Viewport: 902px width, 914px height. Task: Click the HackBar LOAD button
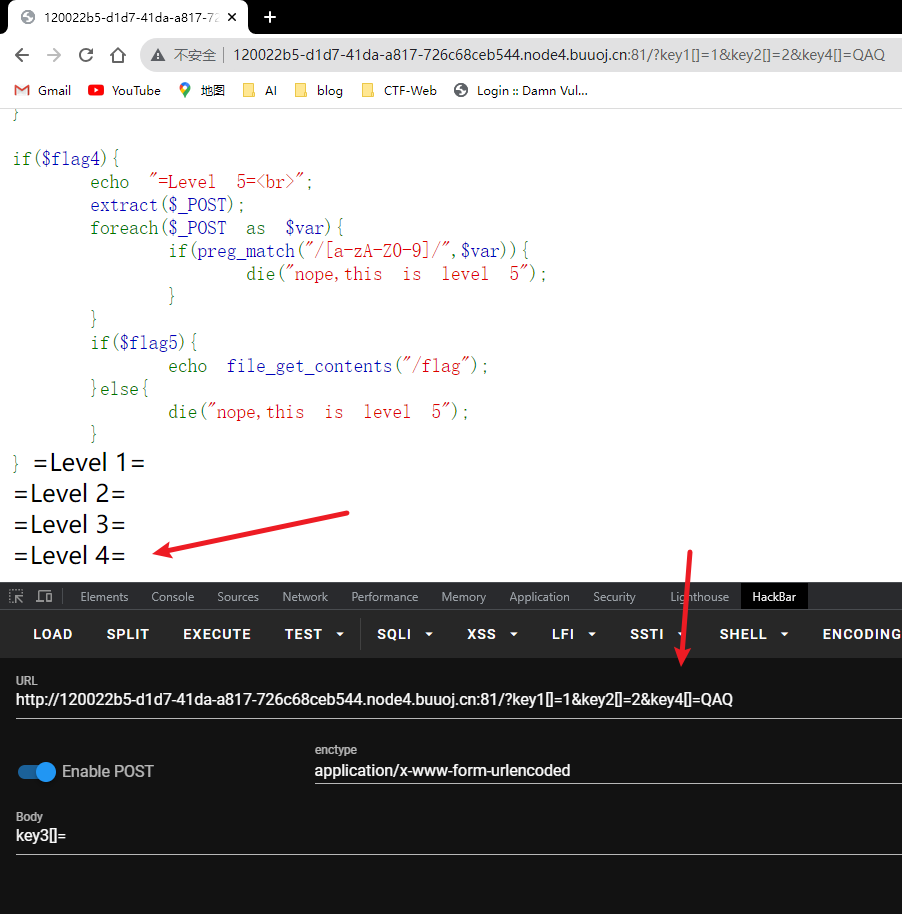[52, 634]
